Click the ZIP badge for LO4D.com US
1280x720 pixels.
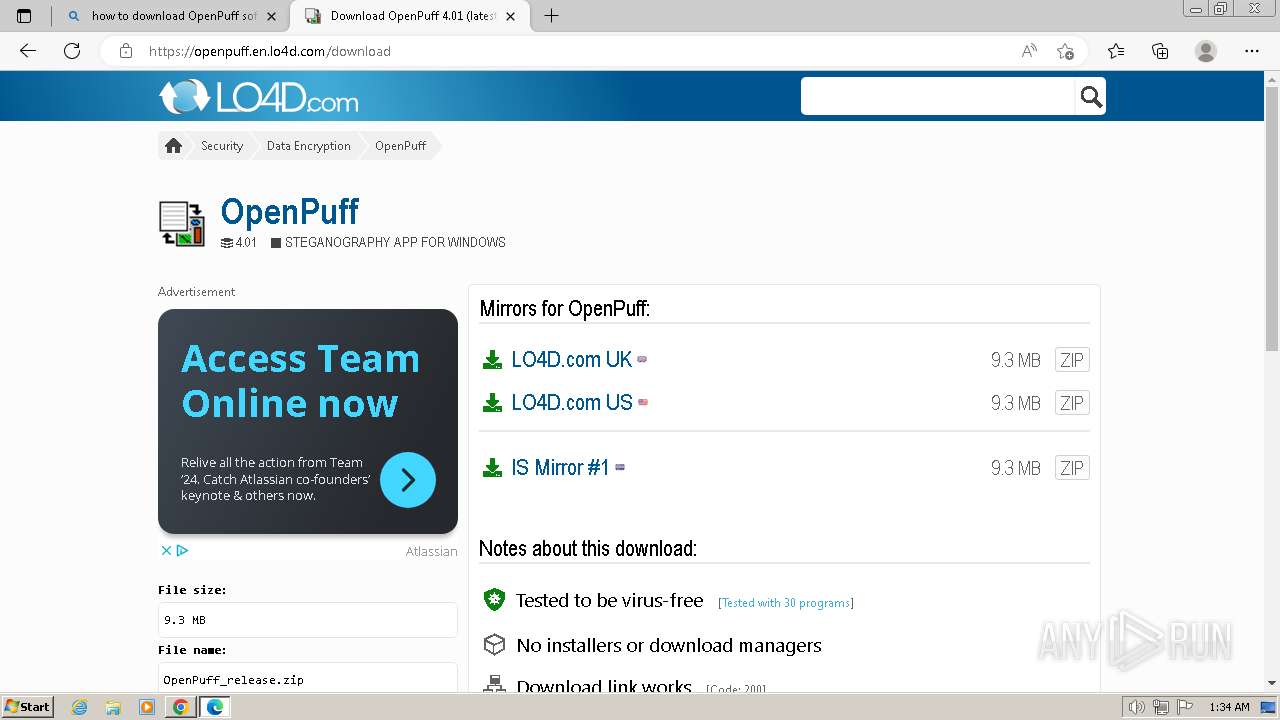[x=1072, y=403]
